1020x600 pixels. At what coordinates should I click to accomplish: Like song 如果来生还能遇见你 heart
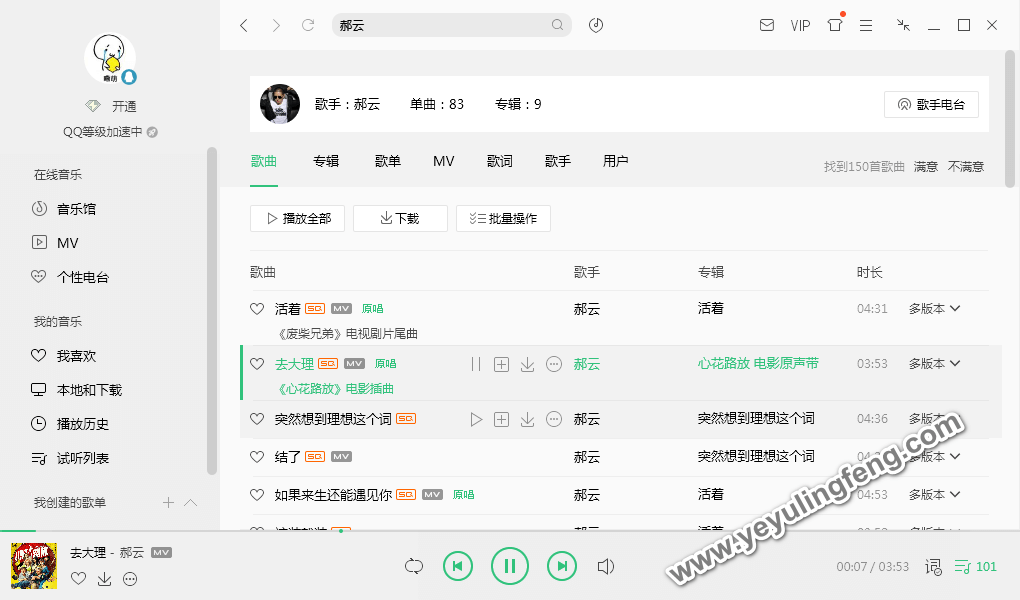coord(257,495)
